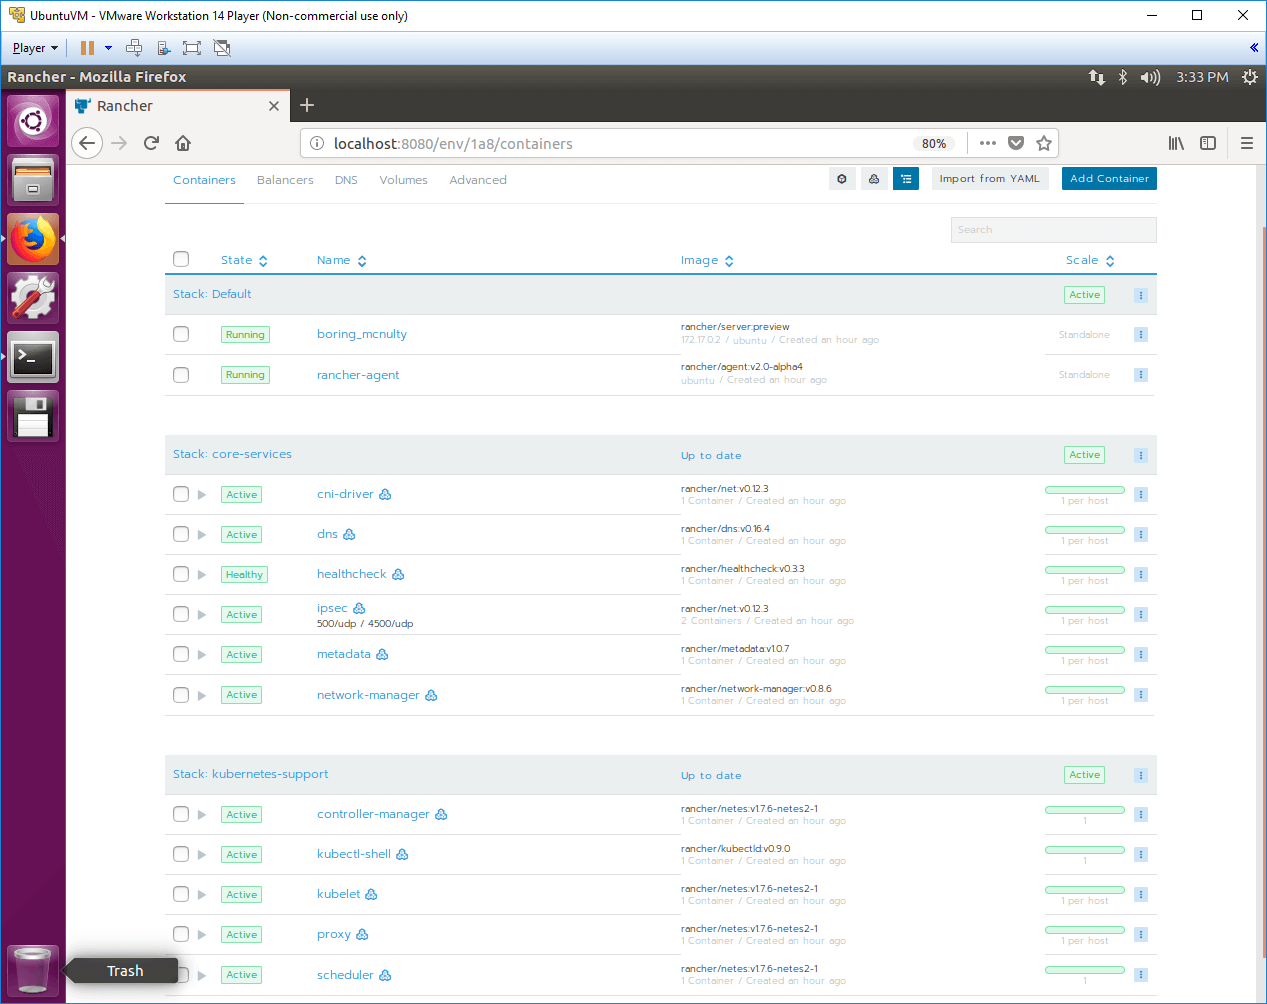
Task: Expand the network-manager service row
Action: click(202, 695)
